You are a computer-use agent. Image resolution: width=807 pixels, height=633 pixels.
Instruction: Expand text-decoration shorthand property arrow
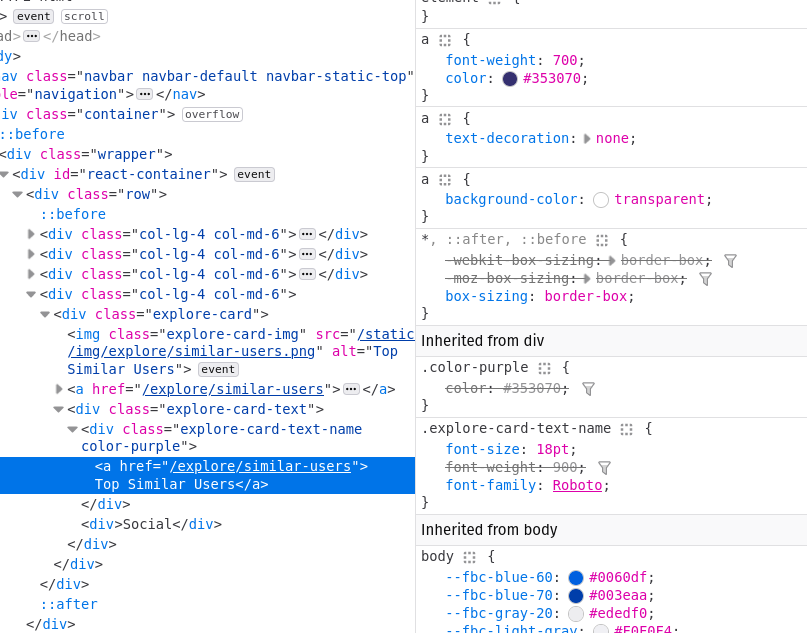(x=587, y=139)
